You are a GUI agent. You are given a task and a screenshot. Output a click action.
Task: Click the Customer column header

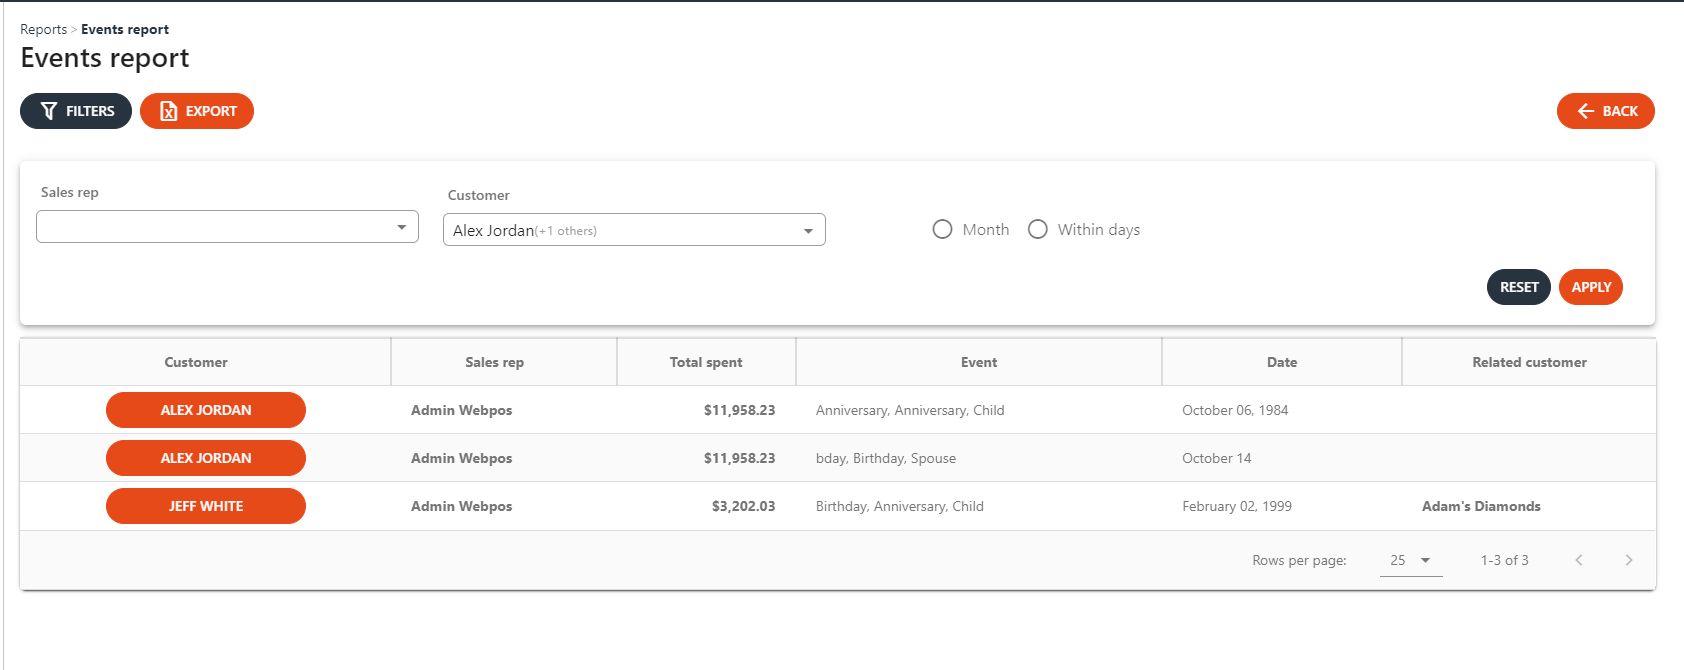click(196, 362)
